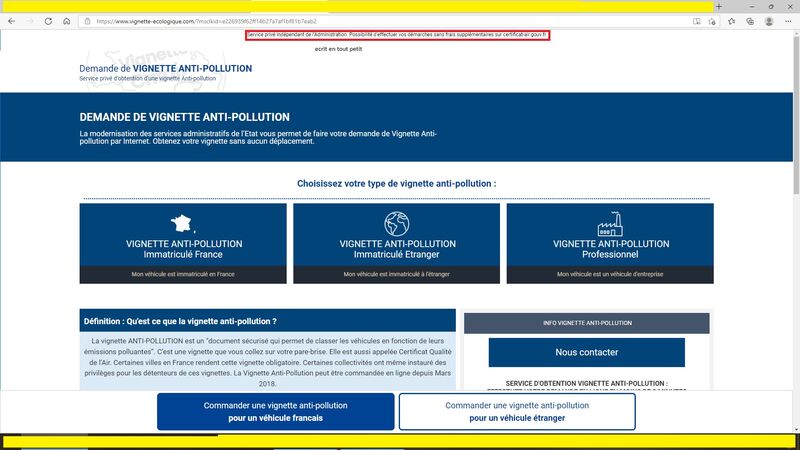Image resolution: width=800 pixels, height=450 pixels.
Task: Click the blue banner DEMANDE DE VIGNETTE title
Action: 185,117
